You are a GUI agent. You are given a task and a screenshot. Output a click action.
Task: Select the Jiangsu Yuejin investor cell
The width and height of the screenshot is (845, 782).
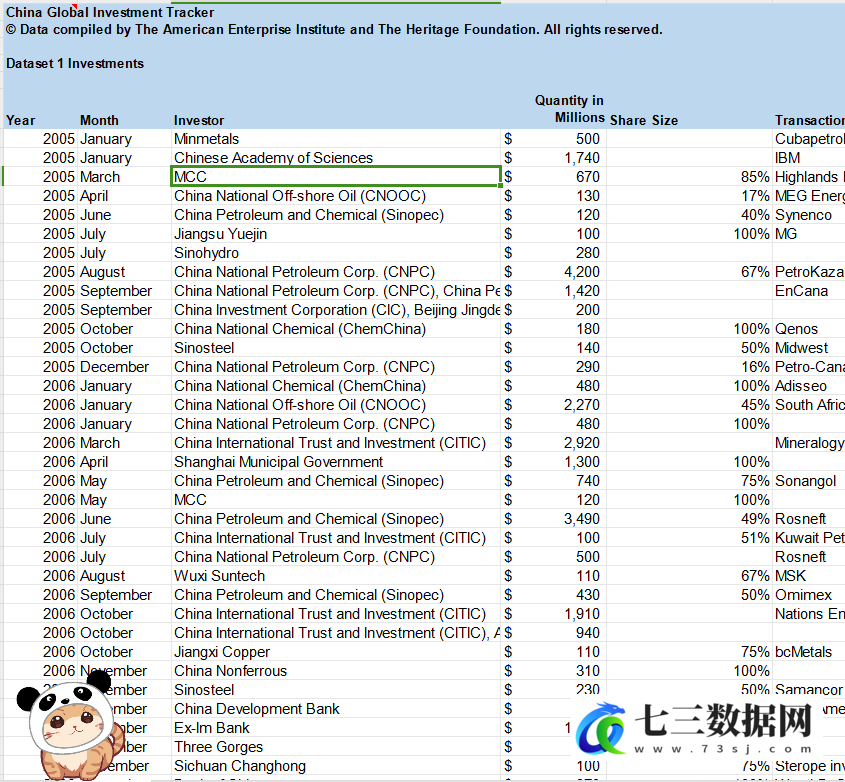tap(336, 234)
